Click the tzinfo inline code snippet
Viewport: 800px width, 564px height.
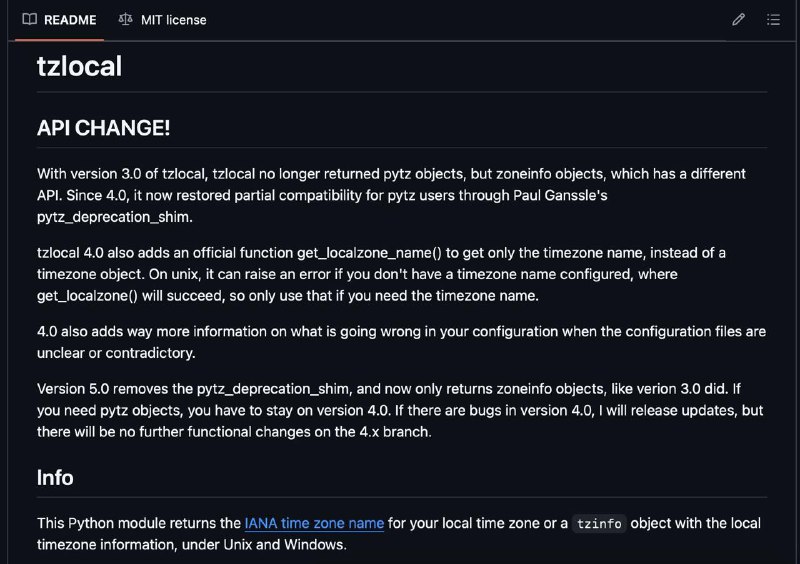599,524
